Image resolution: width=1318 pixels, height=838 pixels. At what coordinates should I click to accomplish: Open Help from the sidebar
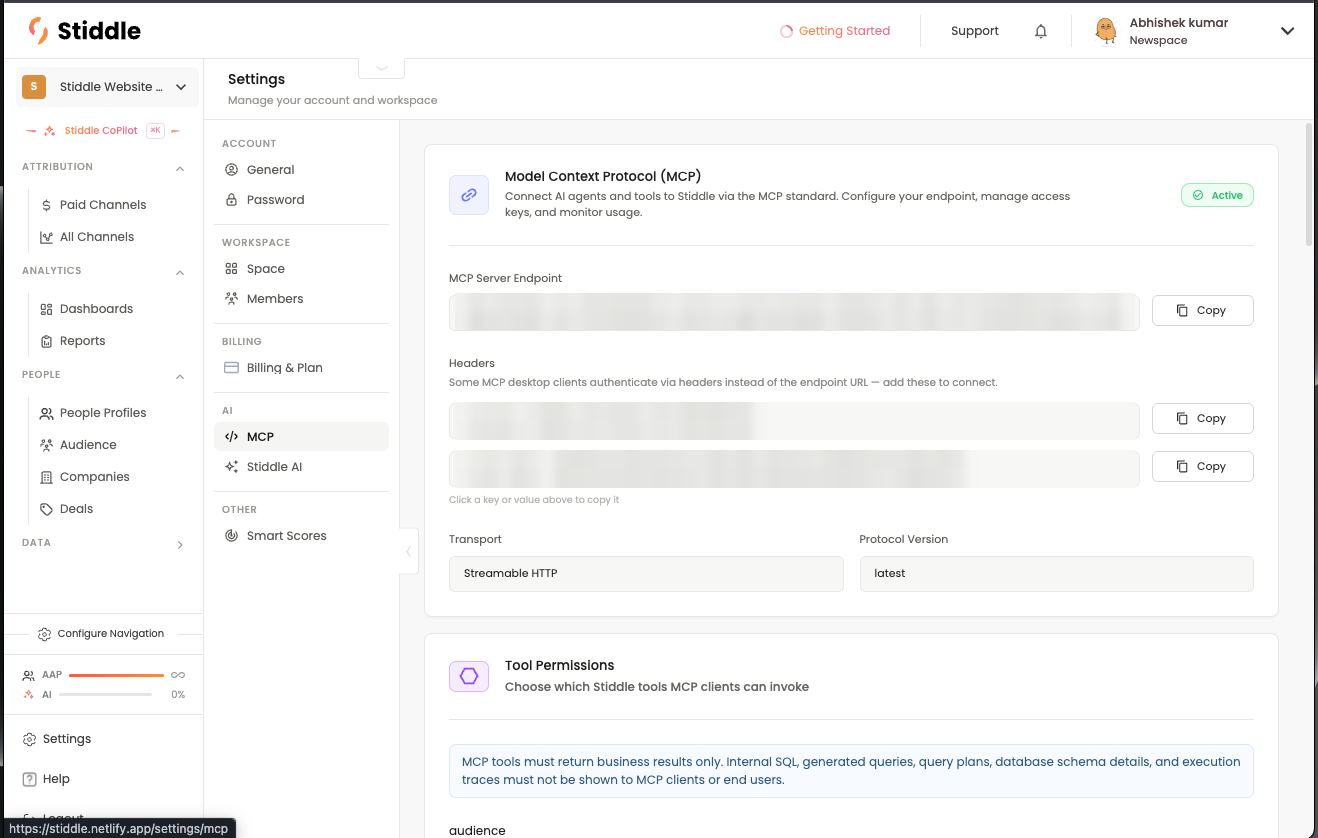point(46,779)
